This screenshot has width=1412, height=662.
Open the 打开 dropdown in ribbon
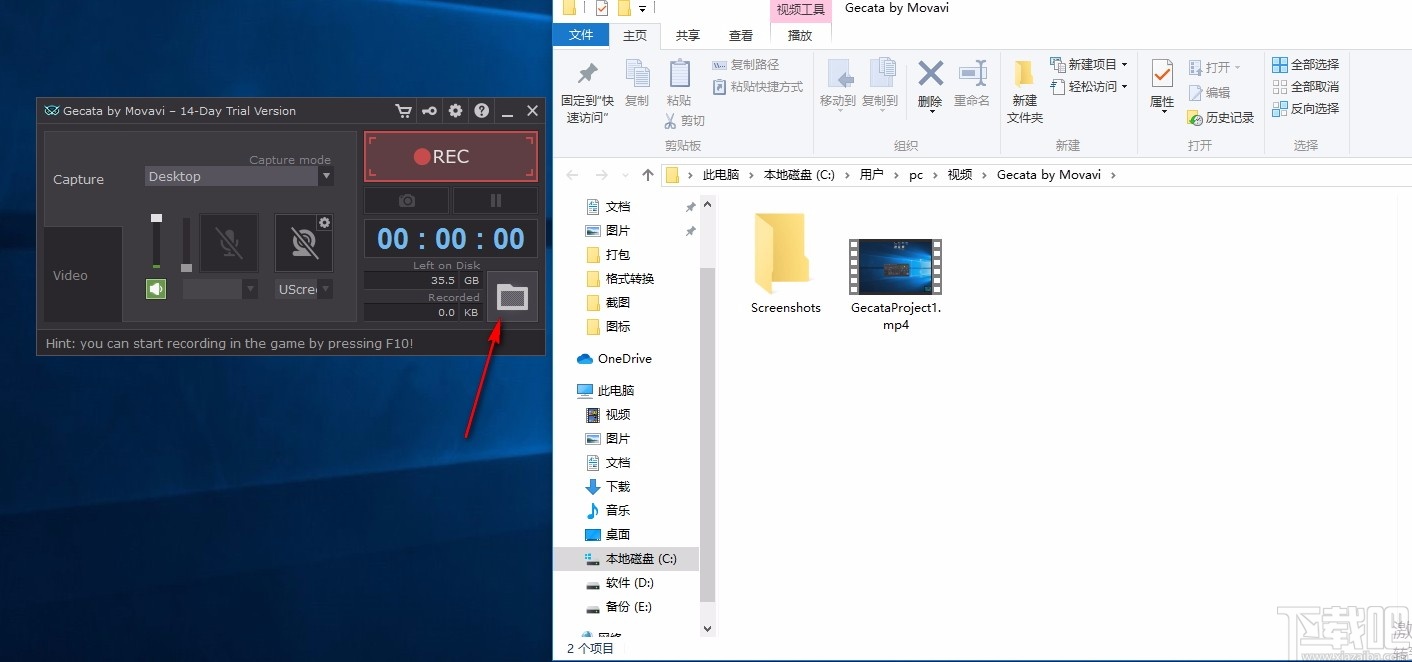pos(1214,67)
